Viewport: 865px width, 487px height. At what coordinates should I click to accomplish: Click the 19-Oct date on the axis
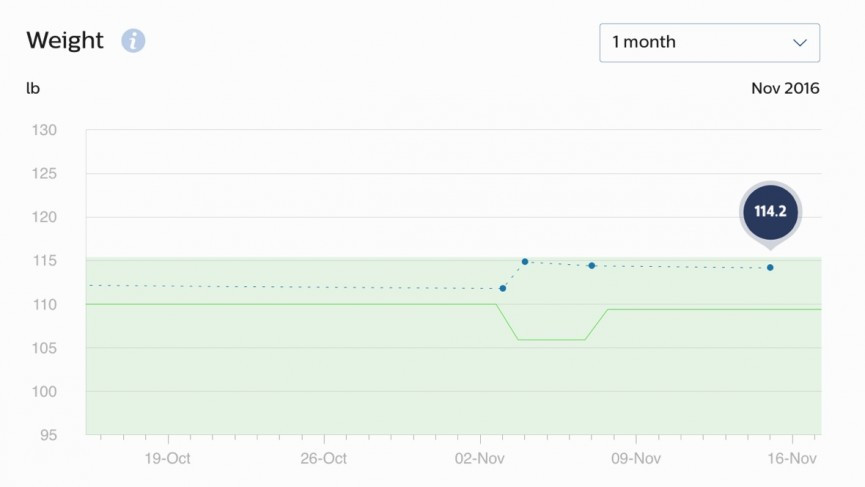point(167,459)
